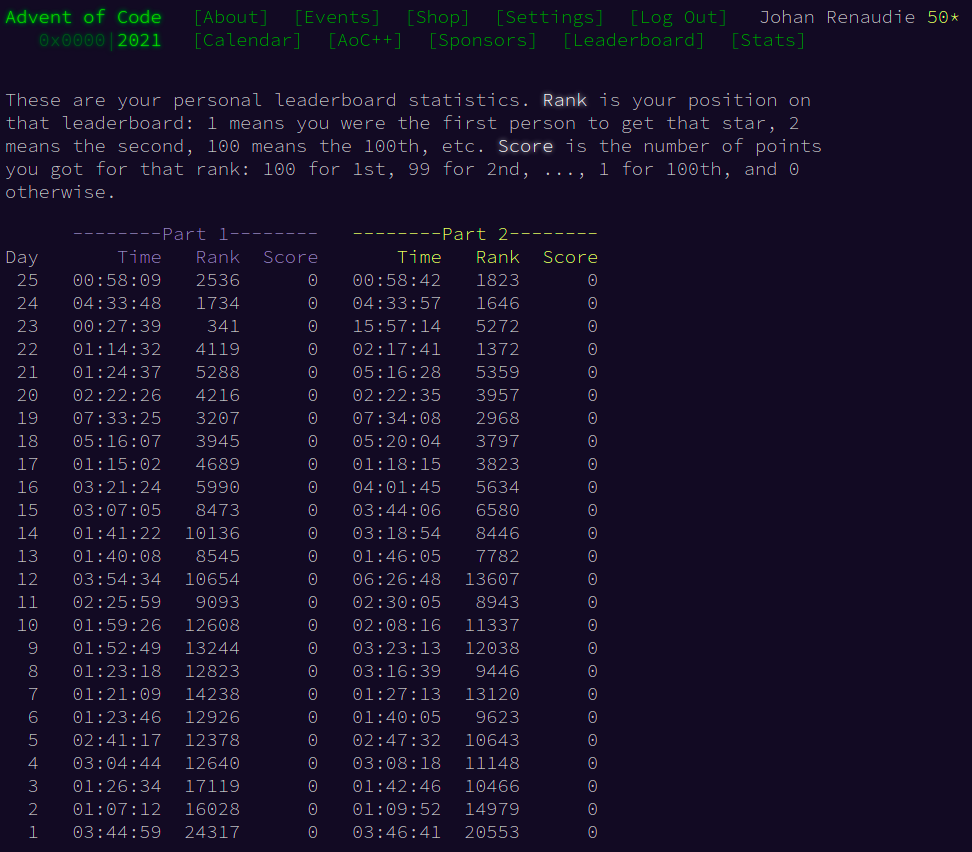Select Day 14 part 1 rank 10136
This screenshot has width=972, height=852.
[x=212, y=533]
